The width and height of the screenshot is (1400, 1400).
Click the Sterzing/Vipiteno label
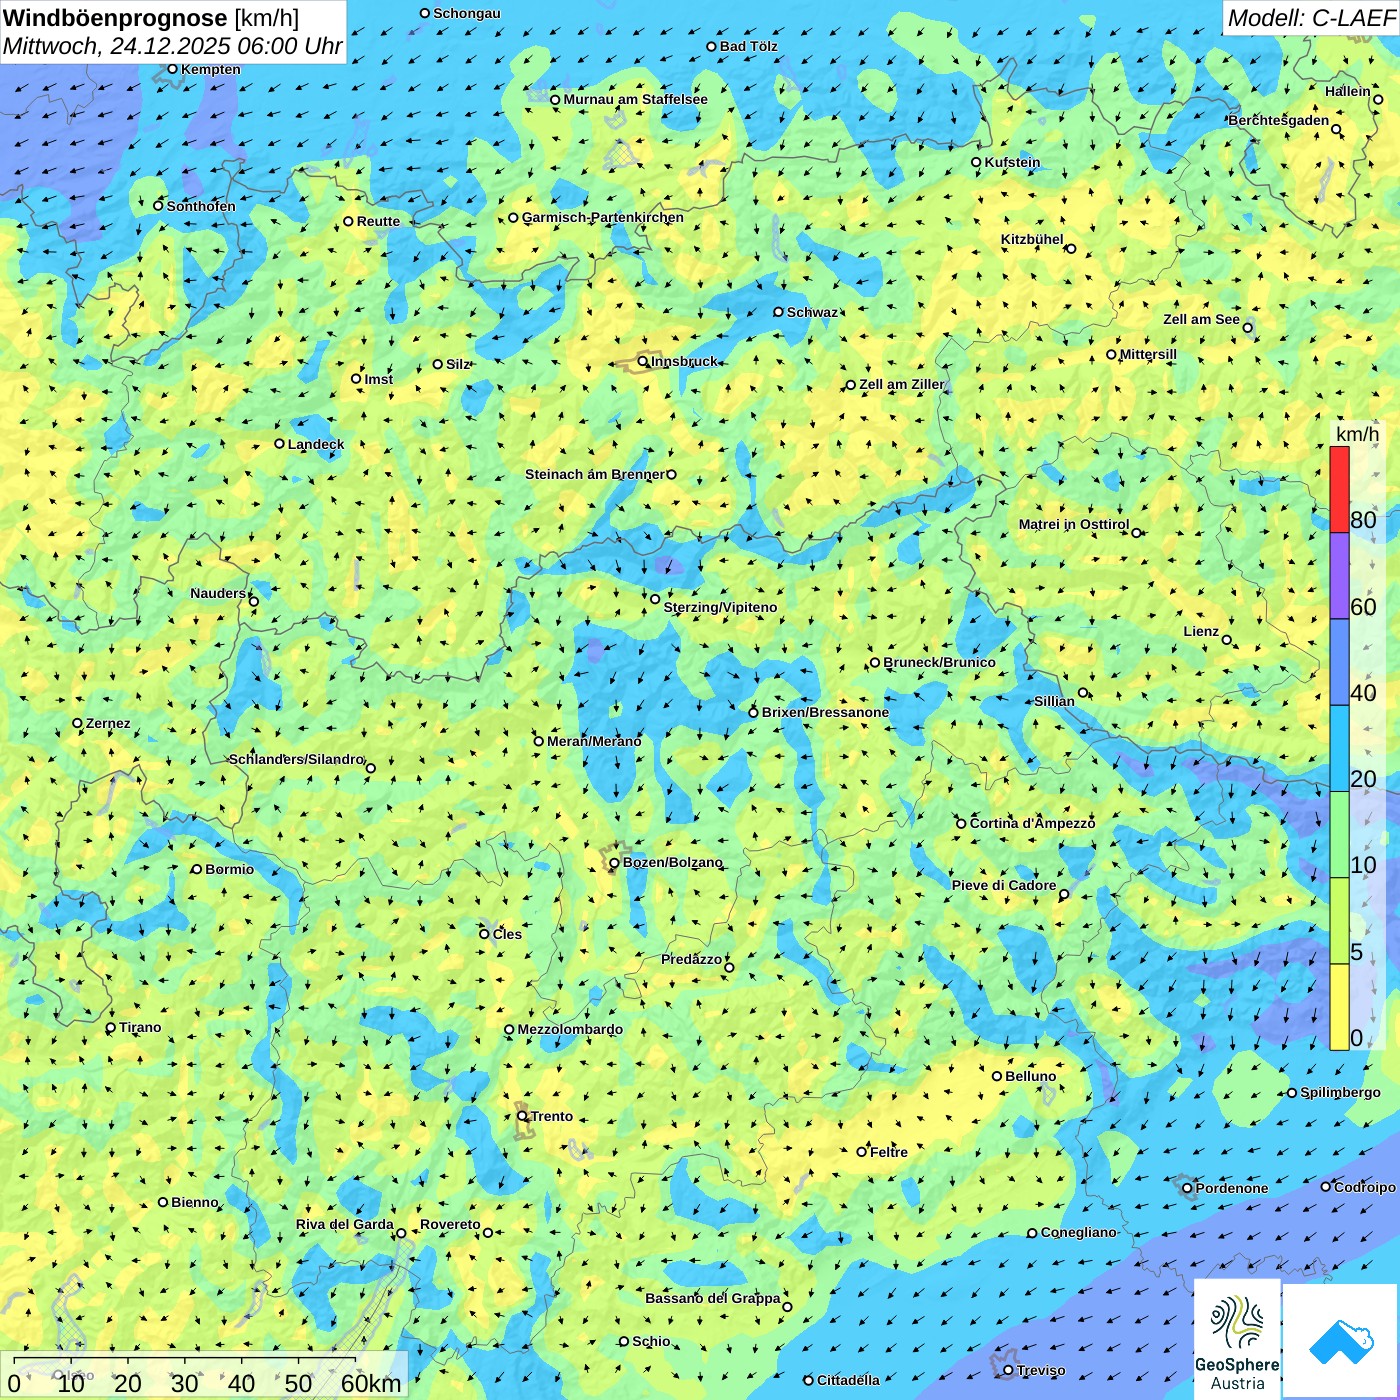pos(720,607)
